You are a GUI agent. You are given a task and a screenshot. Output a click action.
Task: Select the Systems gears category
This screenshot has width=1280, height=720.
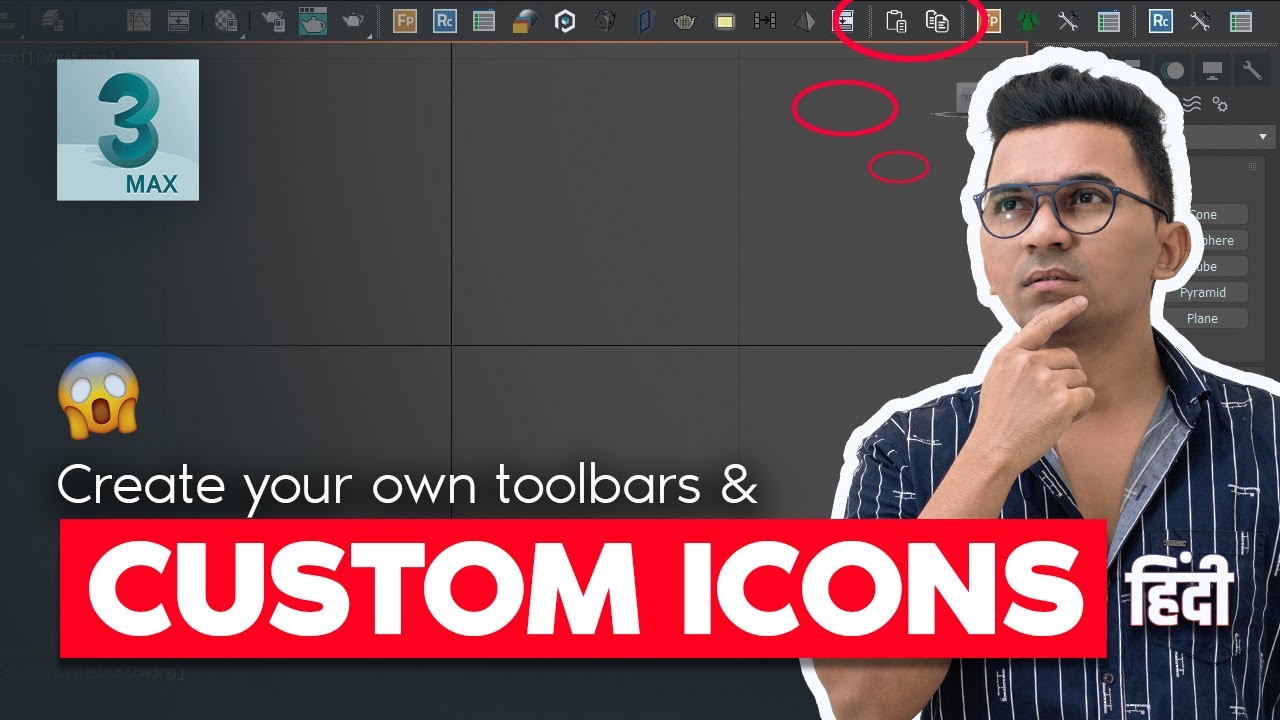(1220, 104)
